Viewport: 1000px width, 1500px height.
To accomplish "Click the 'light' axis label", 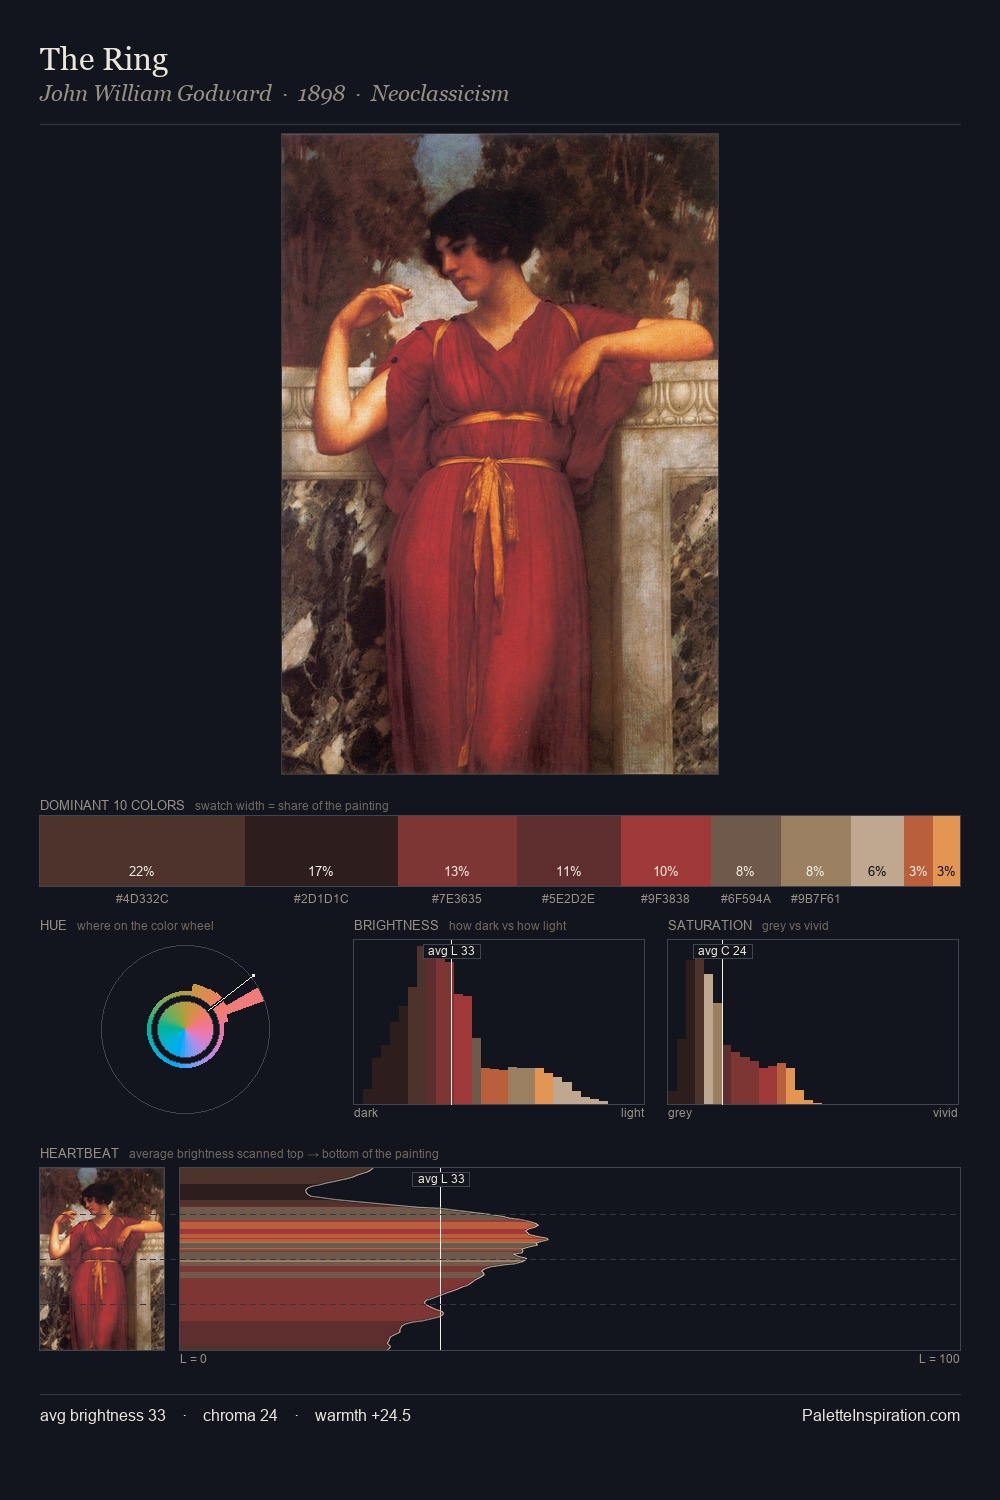I will click(632, 1113).
